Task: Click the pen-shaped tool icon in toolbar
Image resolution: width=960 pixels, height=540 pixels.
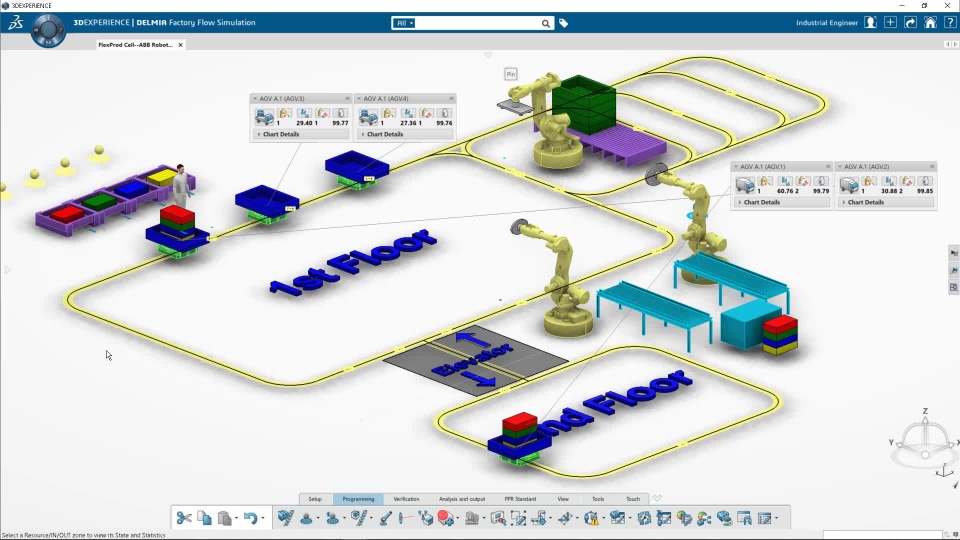Action: pyautogui.click(x=385, y=518)
